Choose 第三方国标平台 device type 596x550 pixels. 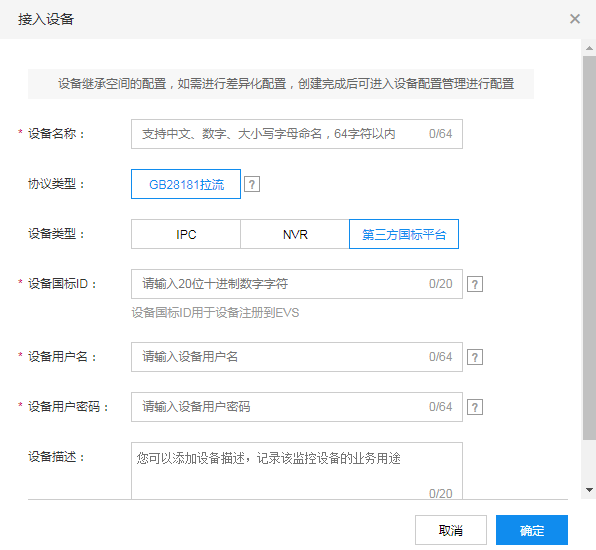point(404,234)
